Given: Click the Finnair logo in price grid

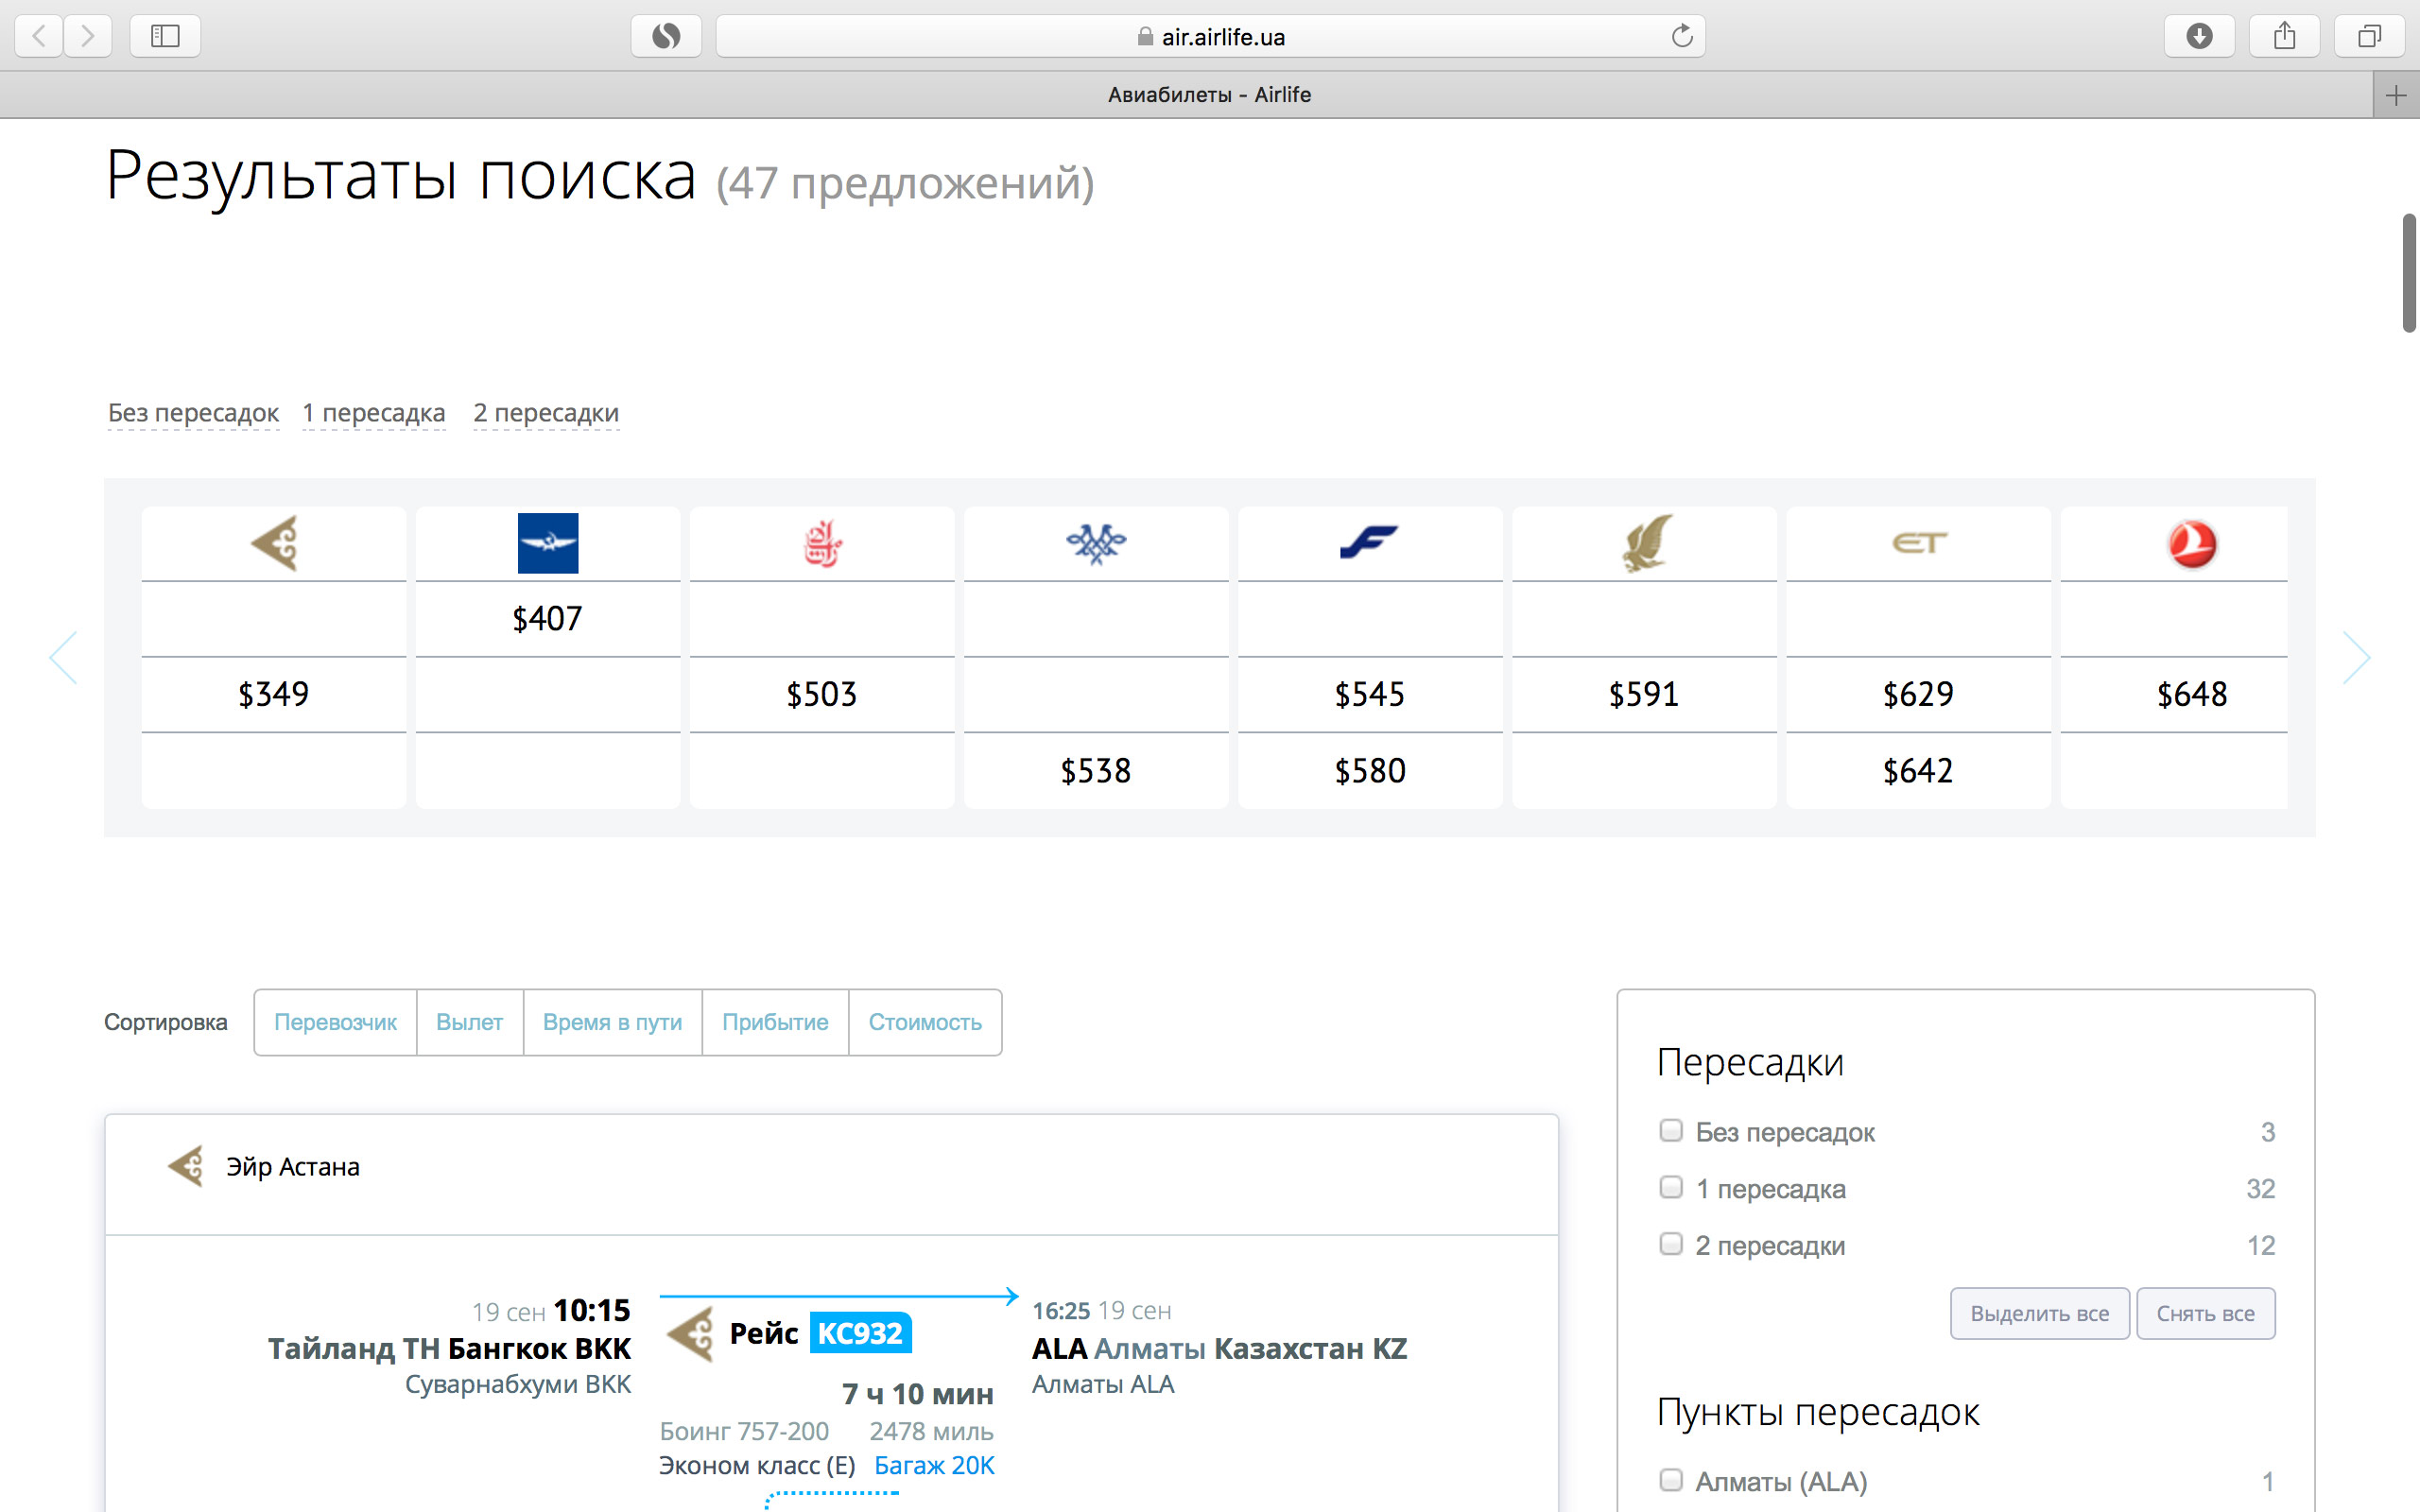Looking at the screenshot, I should (x=1369, y=543).
